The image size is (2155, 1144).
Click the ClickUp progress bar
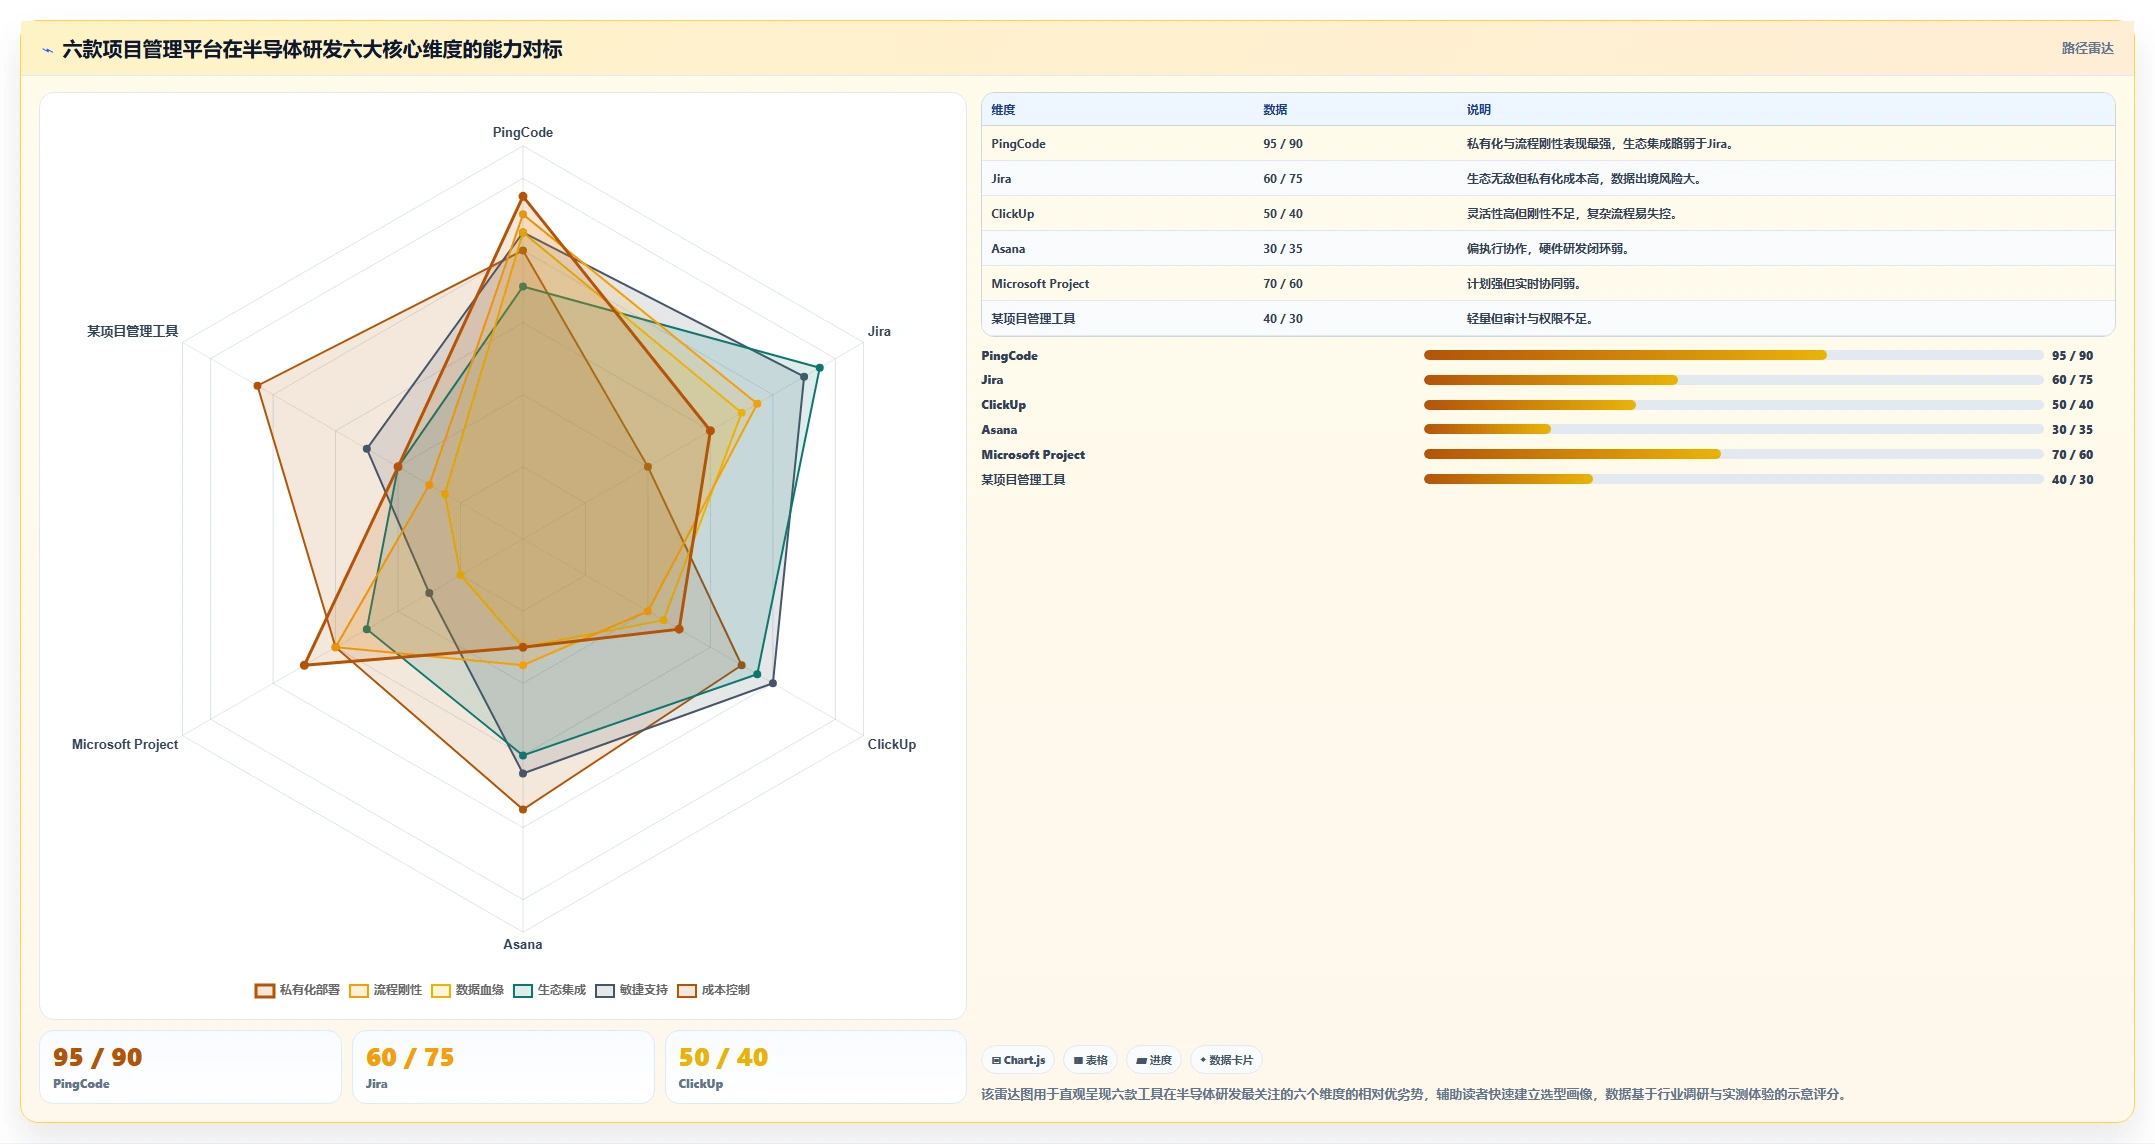(x=1733, y=405)
